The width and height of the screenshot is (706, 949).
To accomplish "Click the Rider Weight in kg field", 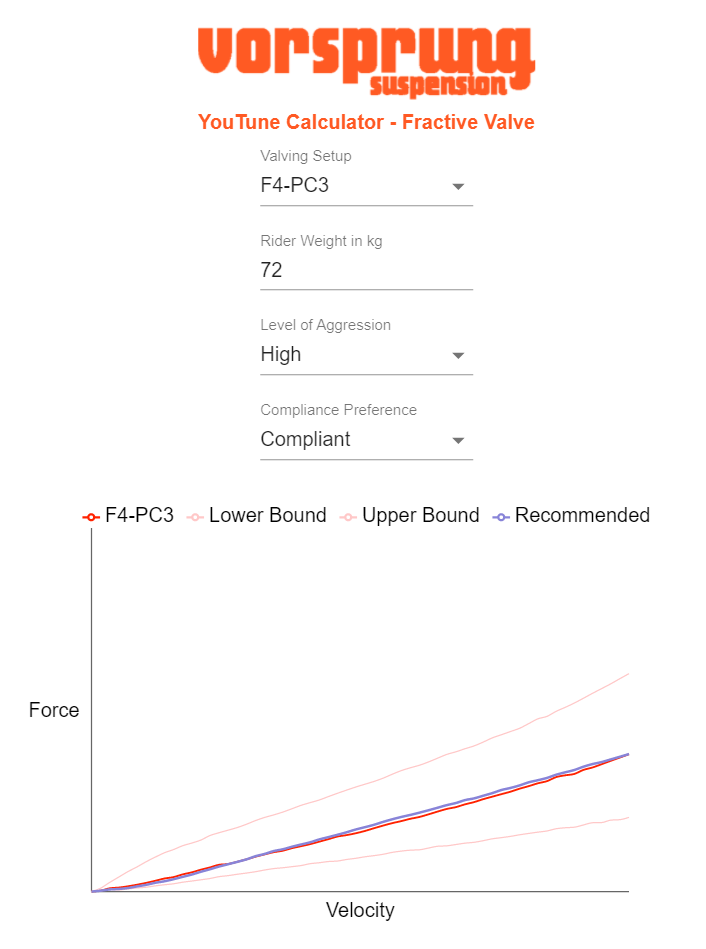I will (366, 270).
